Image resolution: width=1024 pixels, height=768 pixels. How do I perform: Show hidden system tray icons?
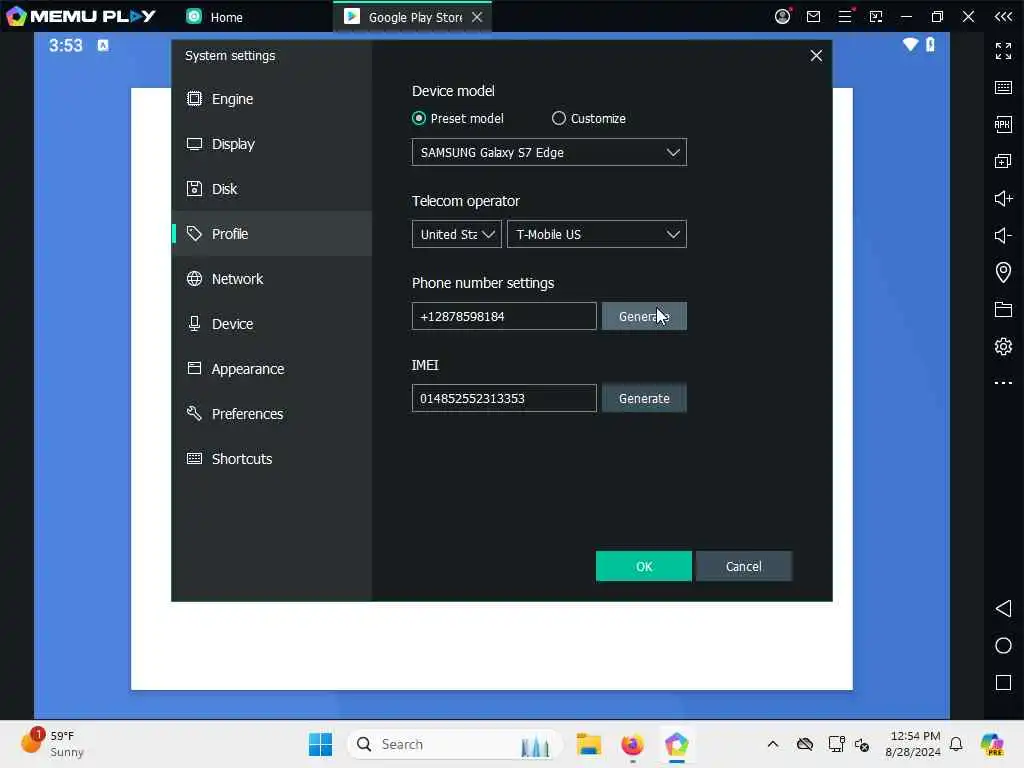(773, 744)
